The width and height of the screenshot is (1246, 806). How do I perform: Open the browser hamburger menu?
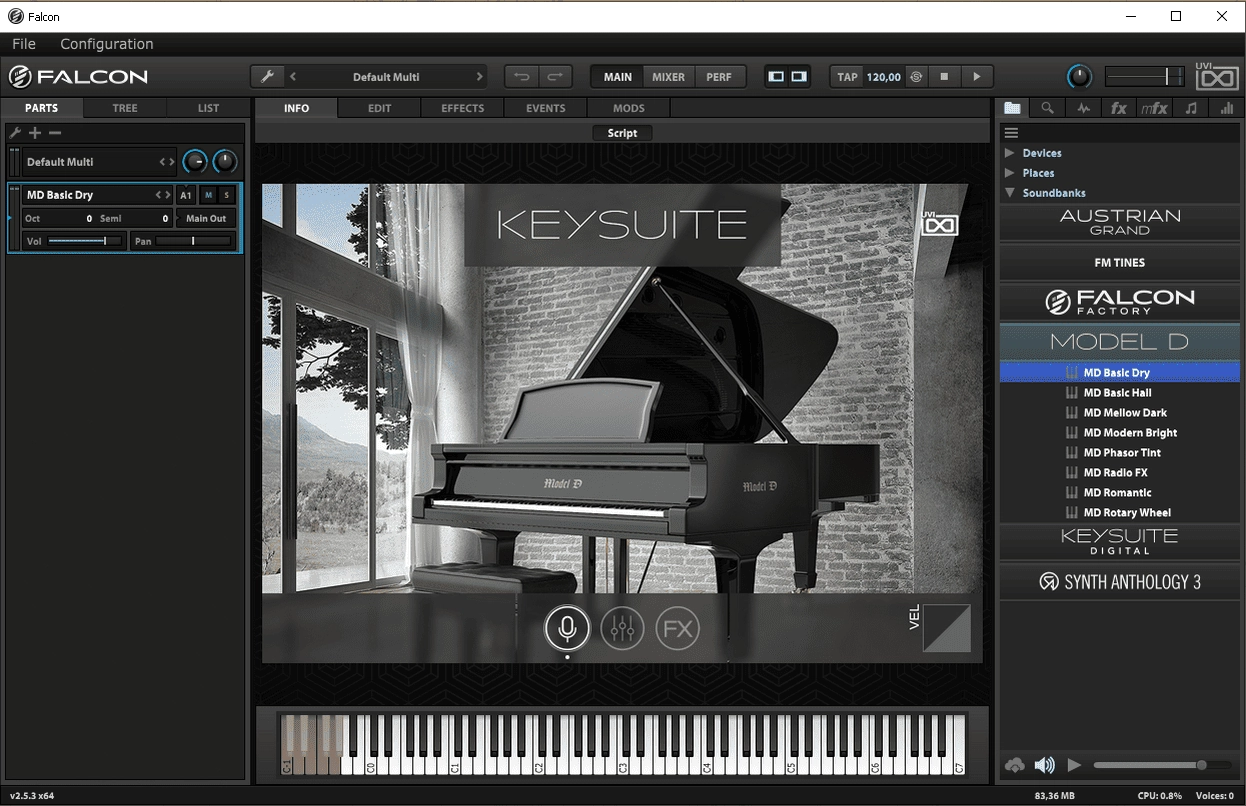1011,133
